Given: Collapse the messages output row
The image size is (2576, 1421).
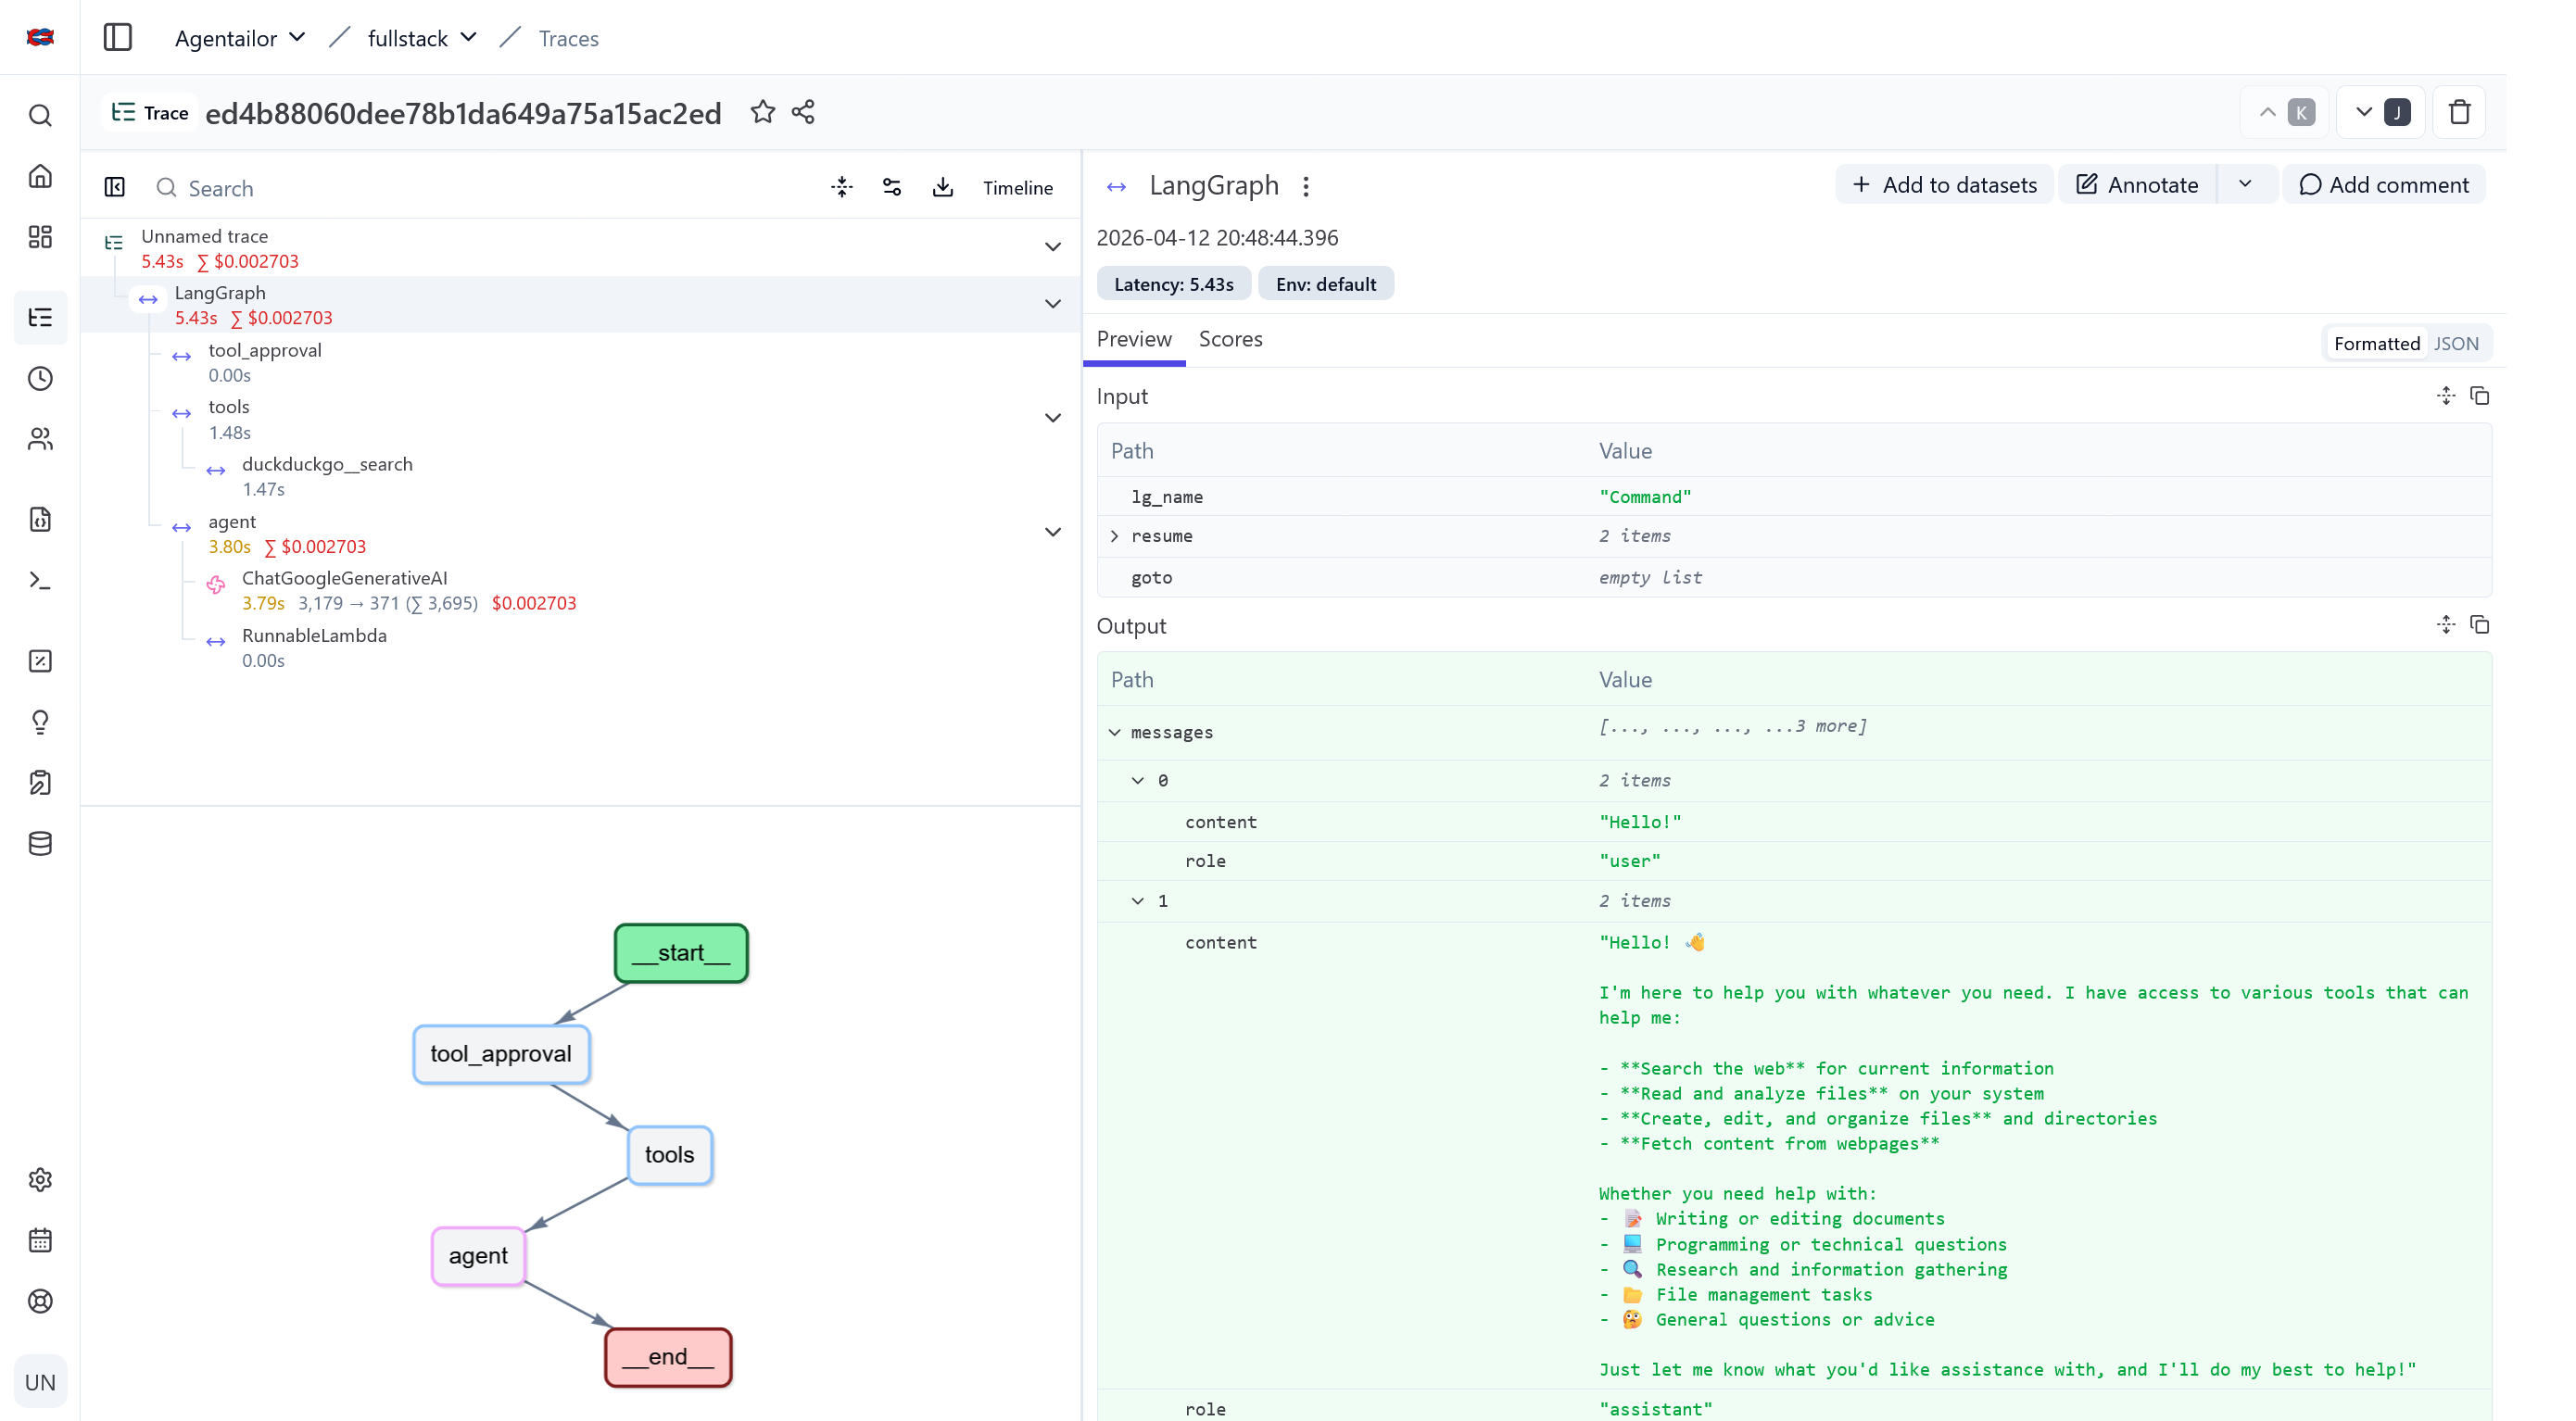Looking at the screenshot, I should pos(1115,732).
